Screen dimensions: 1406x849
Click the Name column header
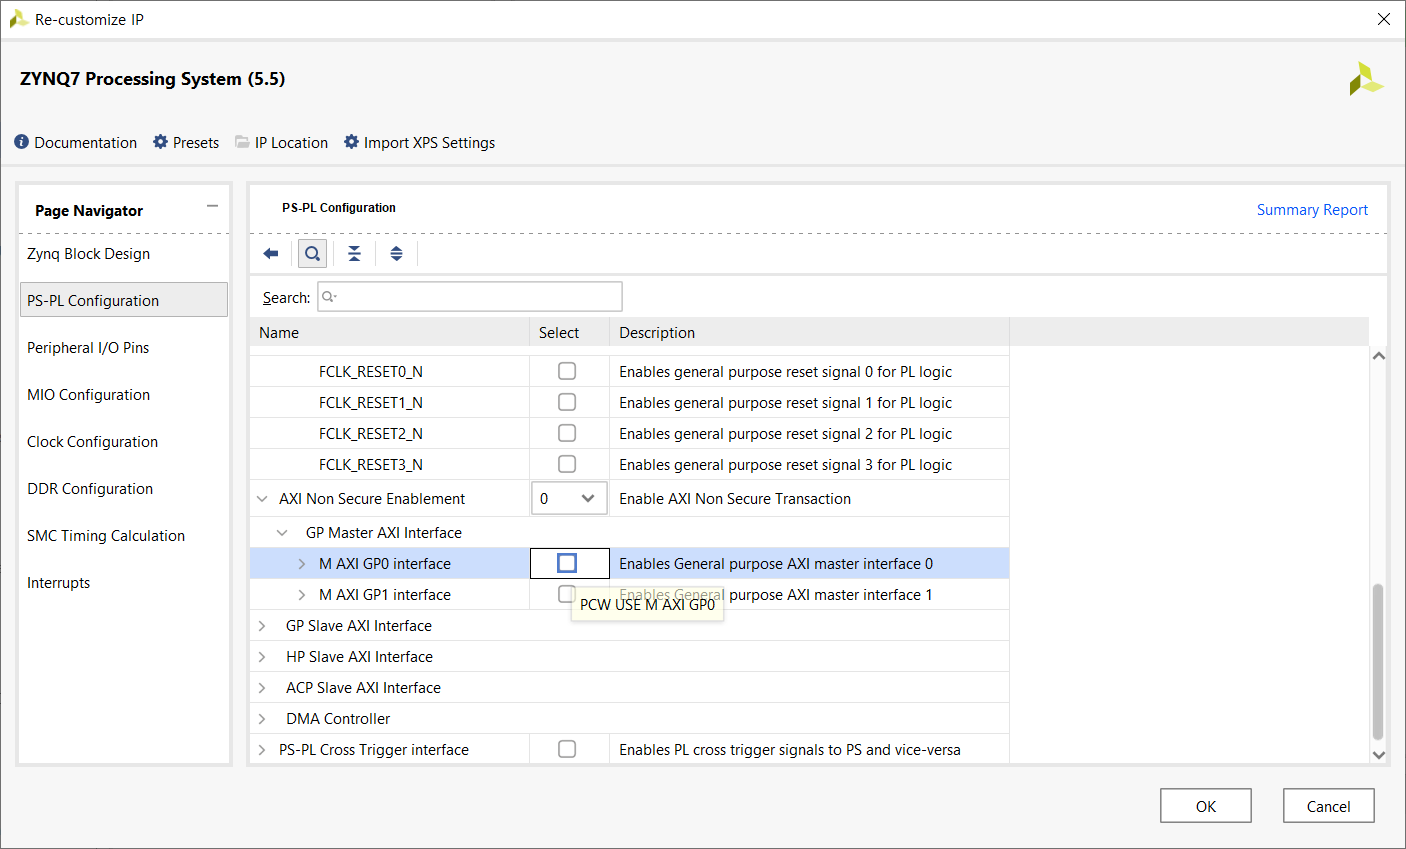pyautogui.click(x=390, y=332)
